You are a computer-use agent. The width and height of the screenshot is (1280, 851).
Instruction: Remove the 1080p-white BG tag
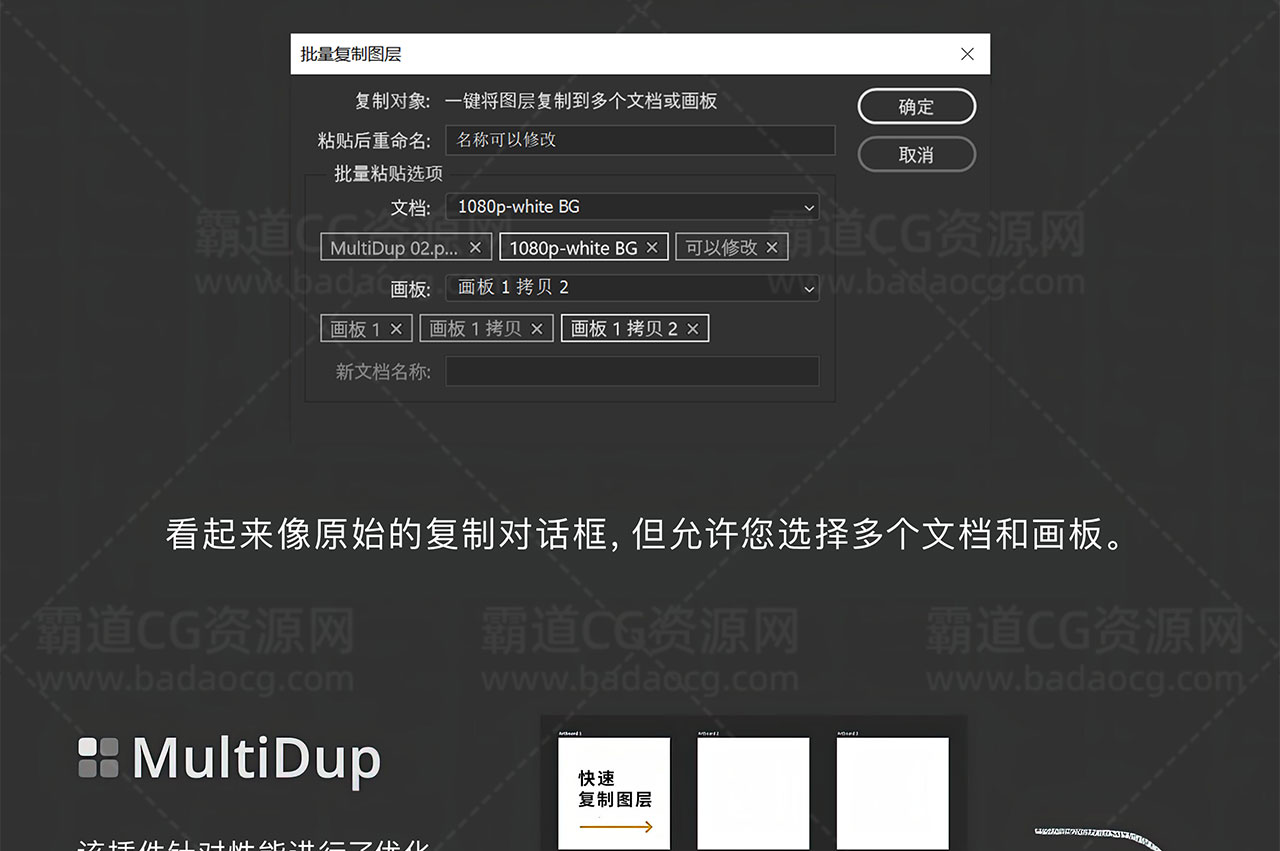click(x=652, y=248)
